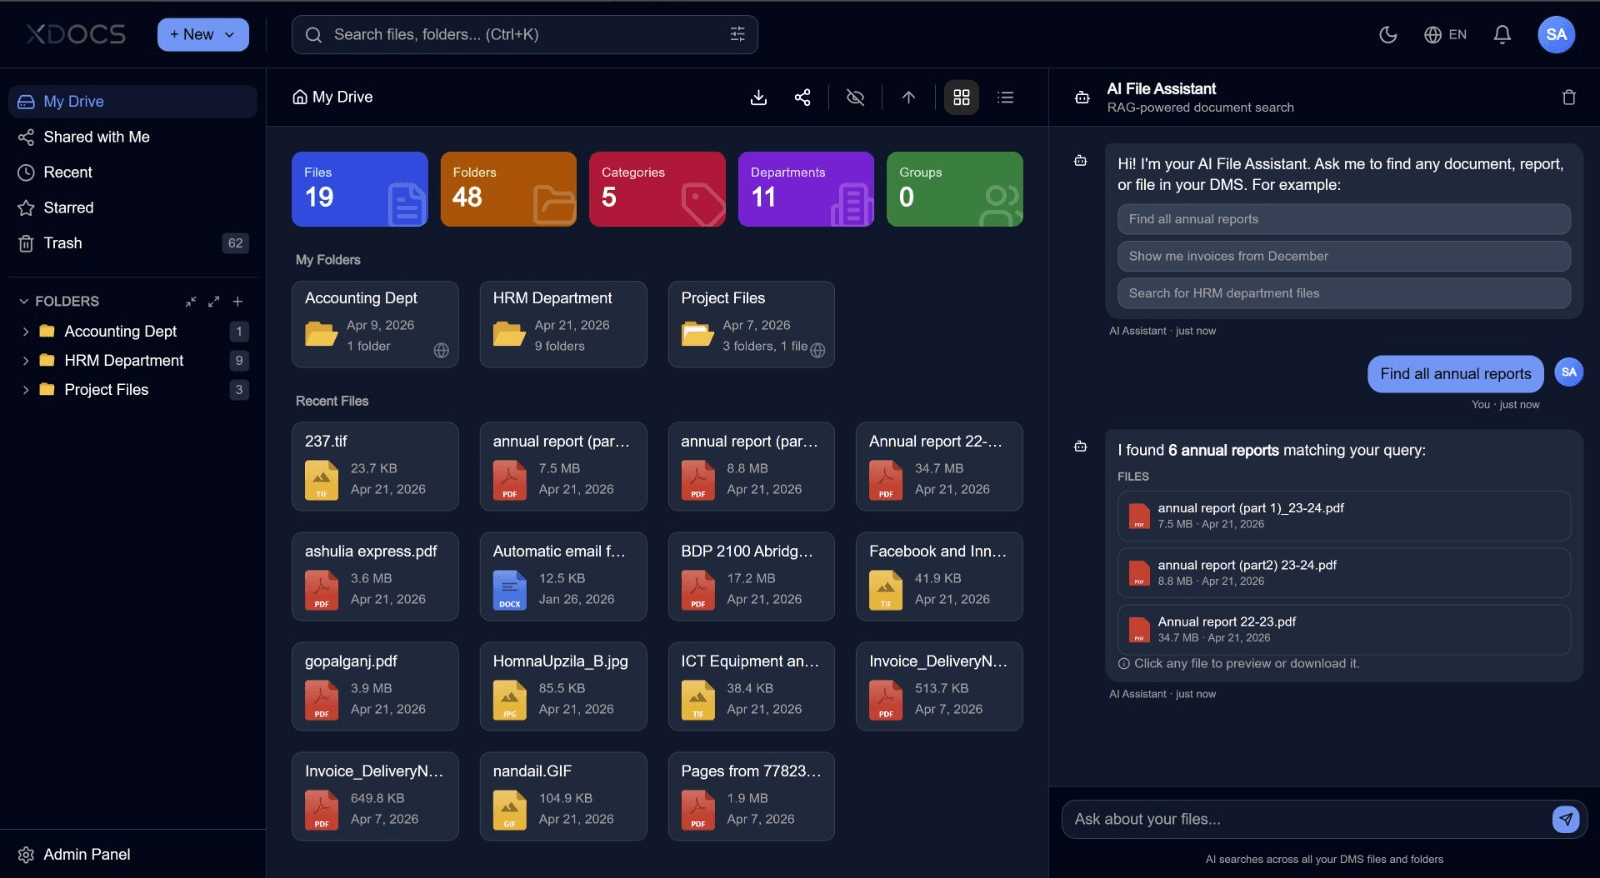This screenshot has width=1600, height=878.
Task: Open the search filter options icon
Action: click(738, 34)
